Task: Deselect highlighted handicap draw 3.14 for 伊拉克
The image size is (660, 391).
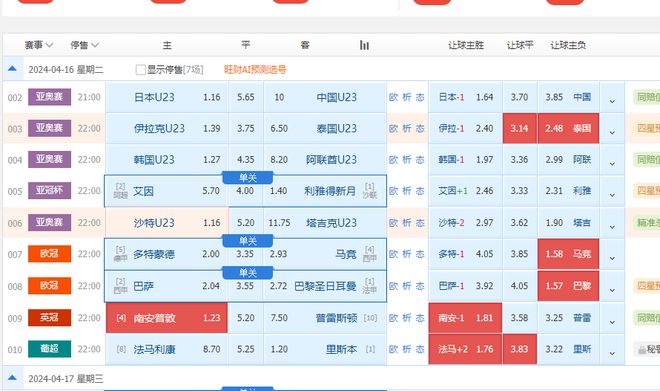Action: tap(519, 128)
